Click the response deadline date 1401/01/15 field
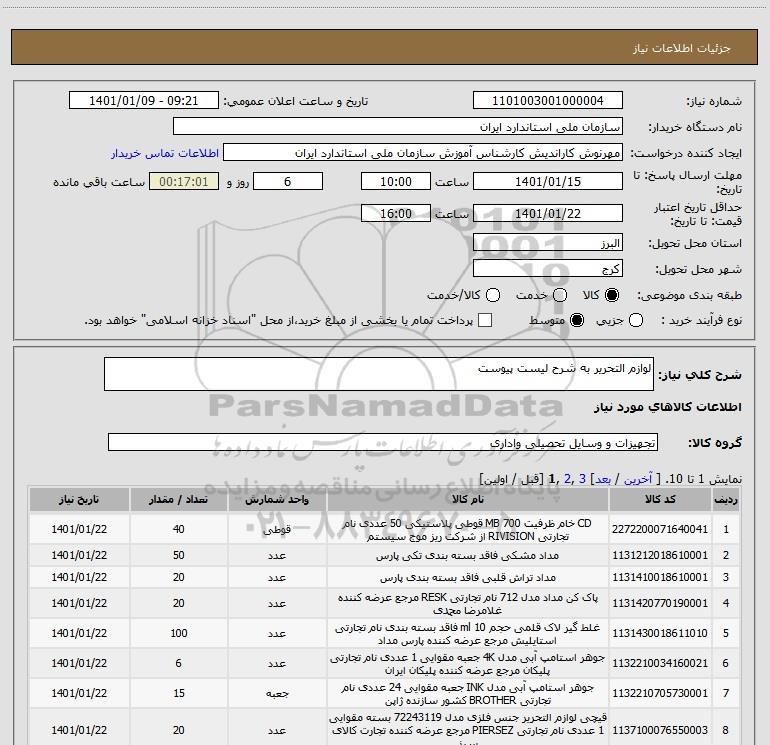 pos(548,181)
